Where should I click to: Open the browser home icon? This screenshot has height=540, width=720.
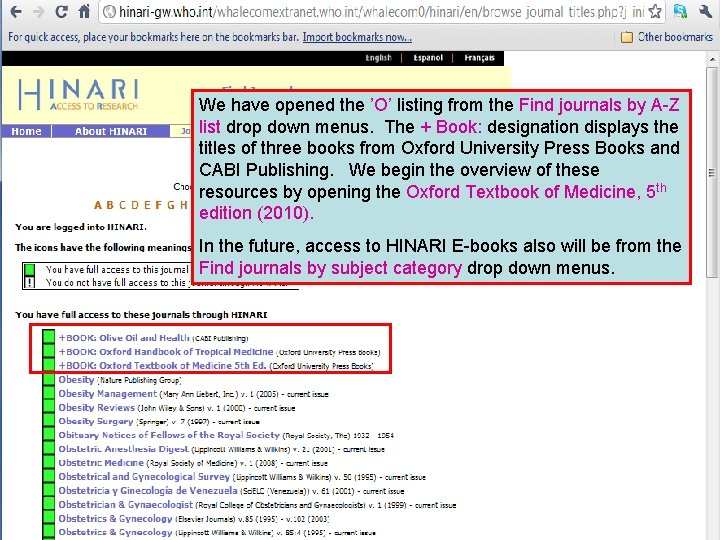pyautogui.click(x=84, y=11)
